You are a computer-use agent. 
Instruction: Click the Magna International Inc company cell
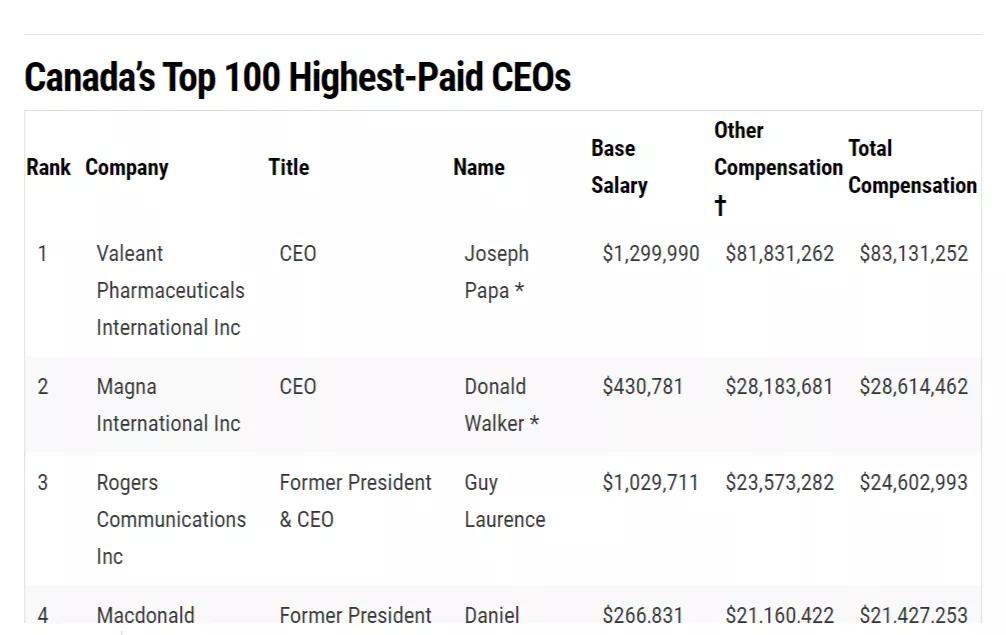pyautogui.click(x=168, y=405)
